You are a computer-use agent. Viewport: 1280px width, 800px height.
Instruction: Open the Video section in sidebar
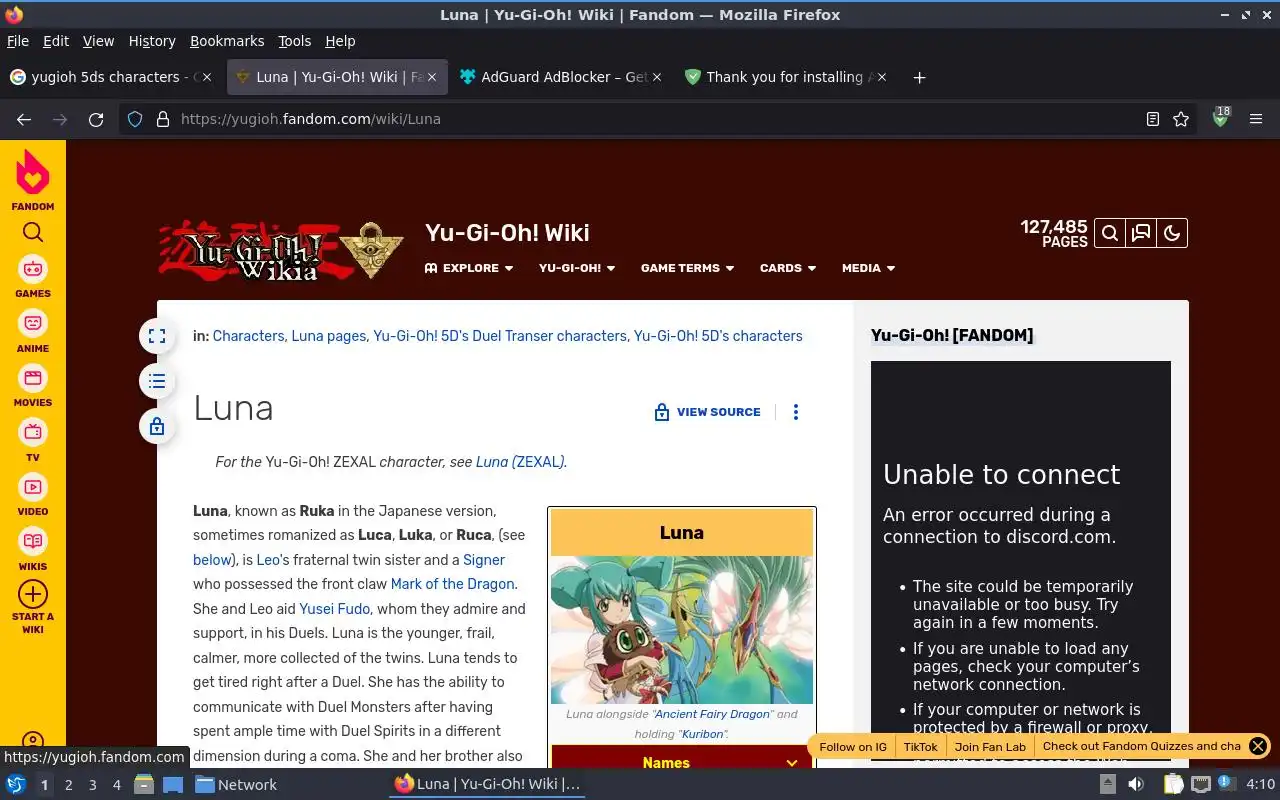(x=33, y=495)
